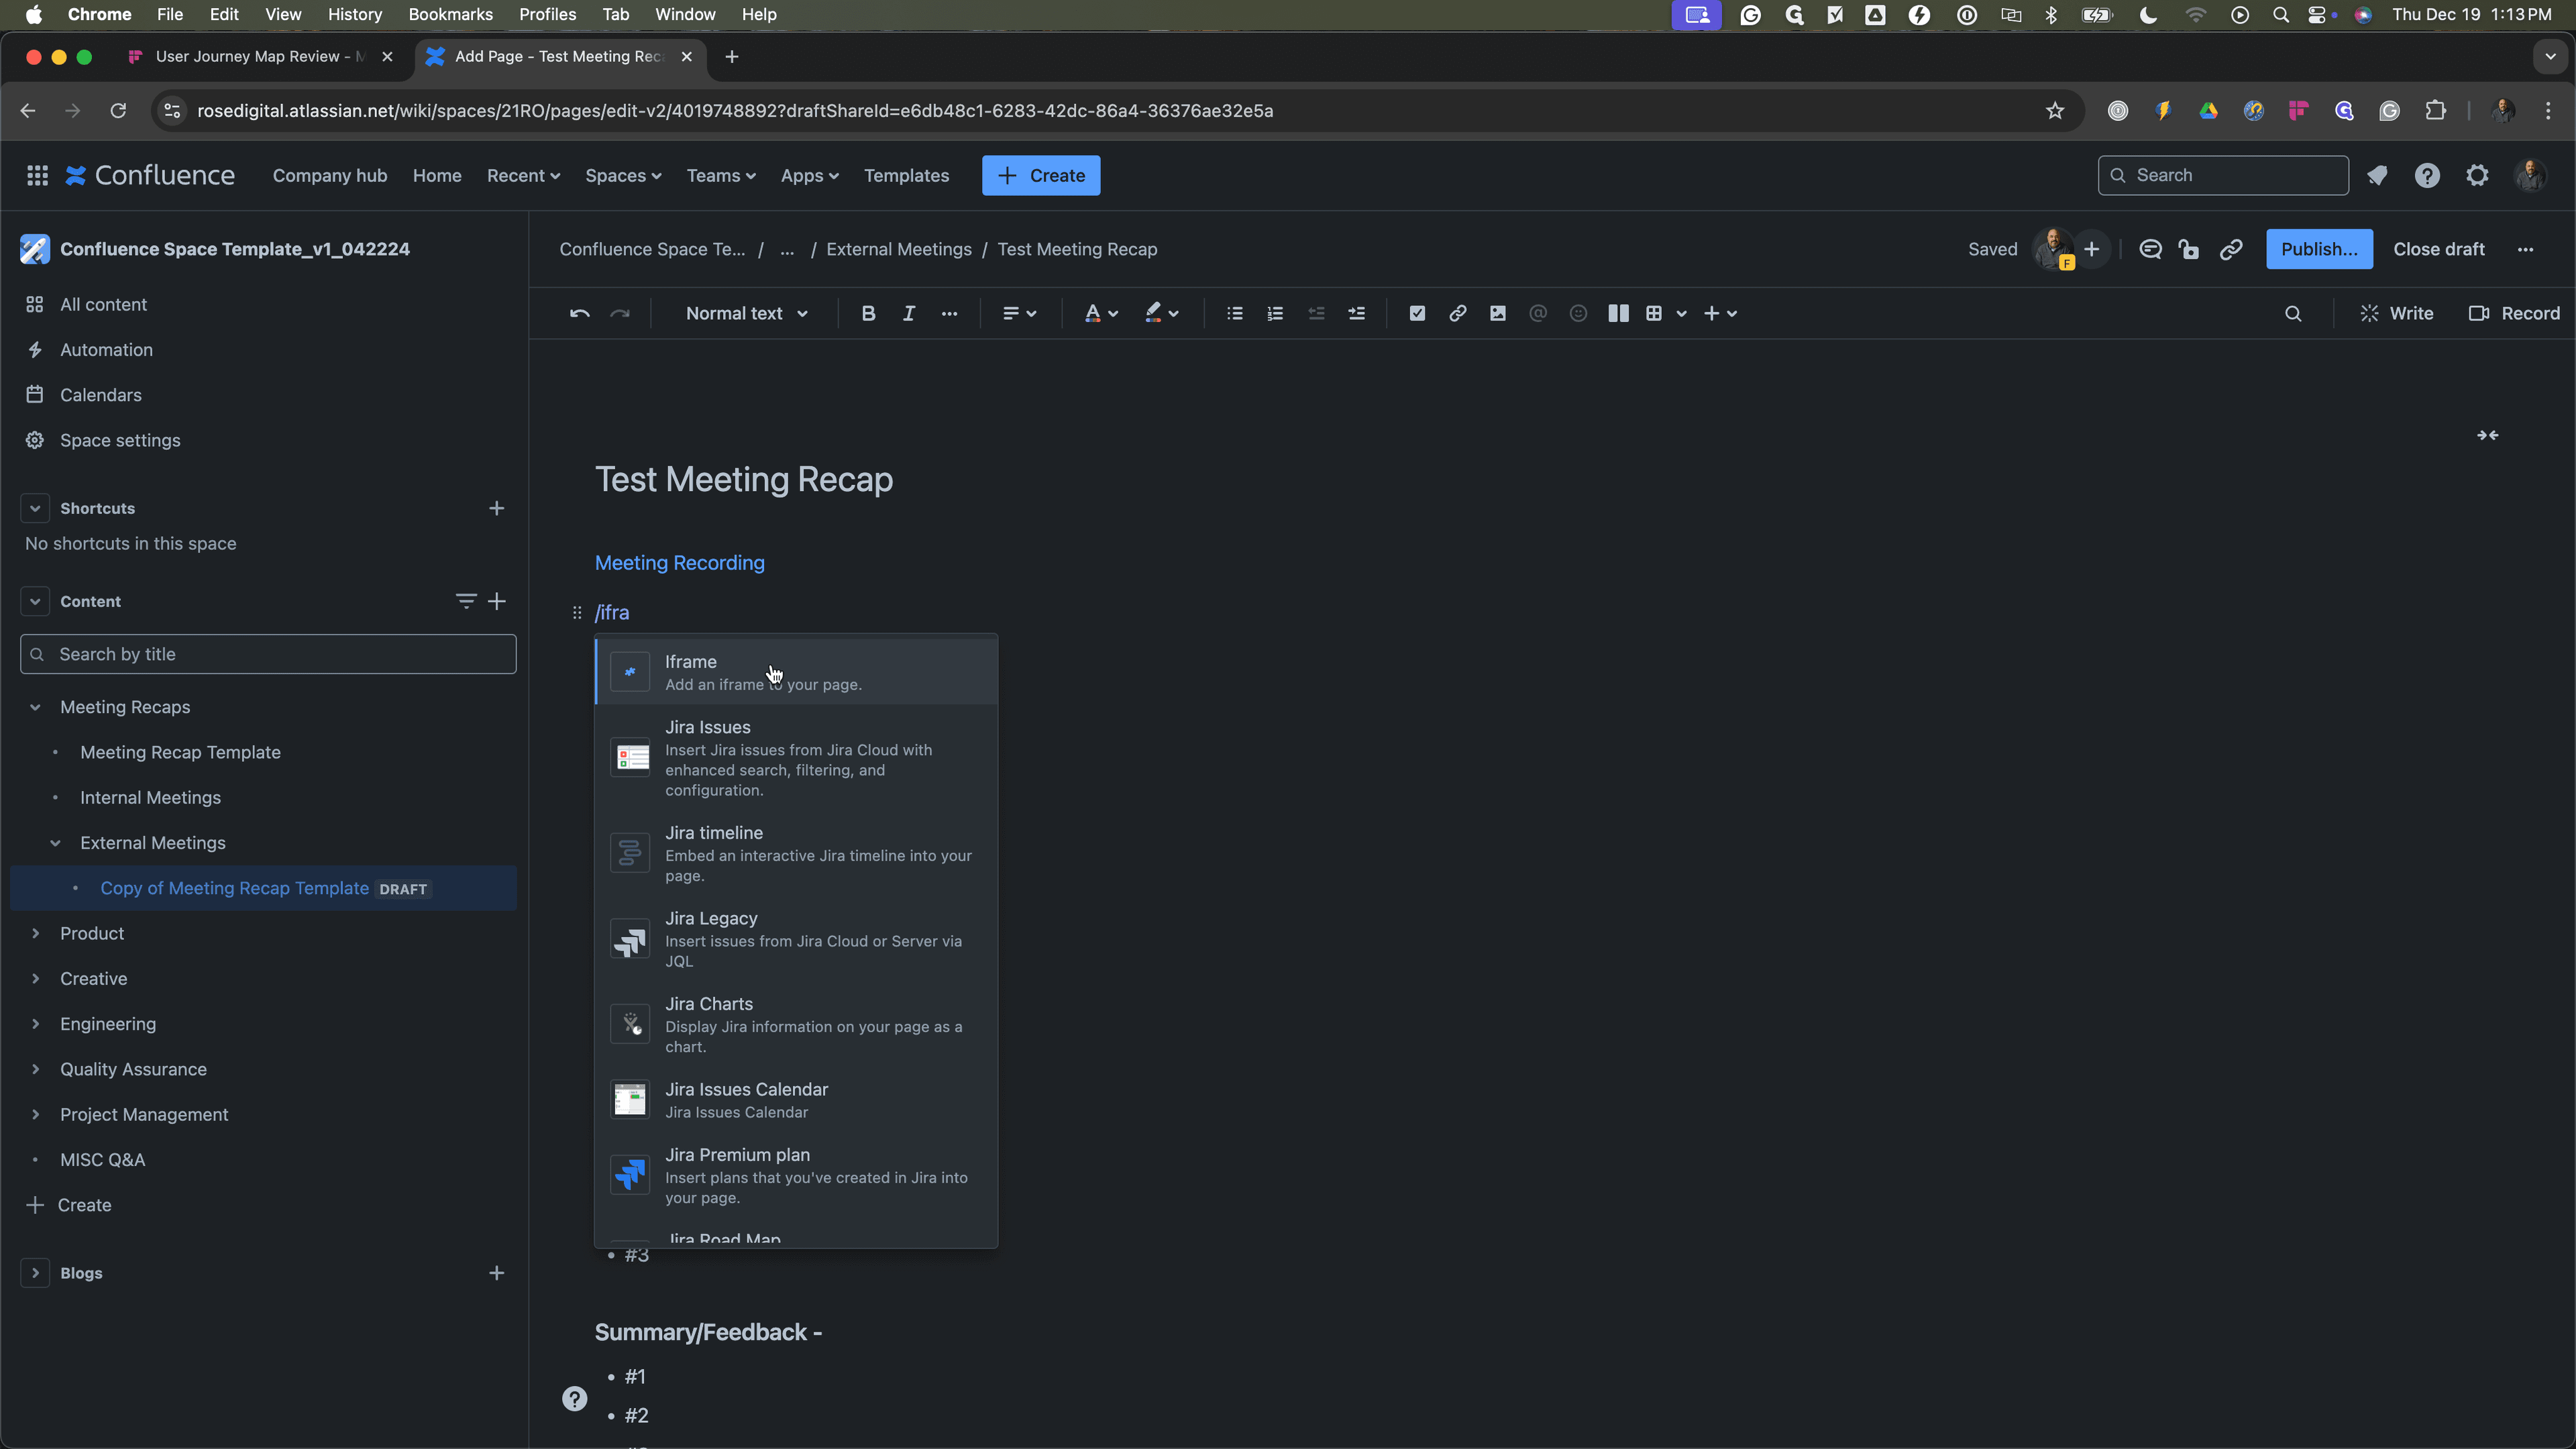Click the blue Create button
Image resolution: width=2576 pixels, height=1449 pixels.
pos(1041,175)
